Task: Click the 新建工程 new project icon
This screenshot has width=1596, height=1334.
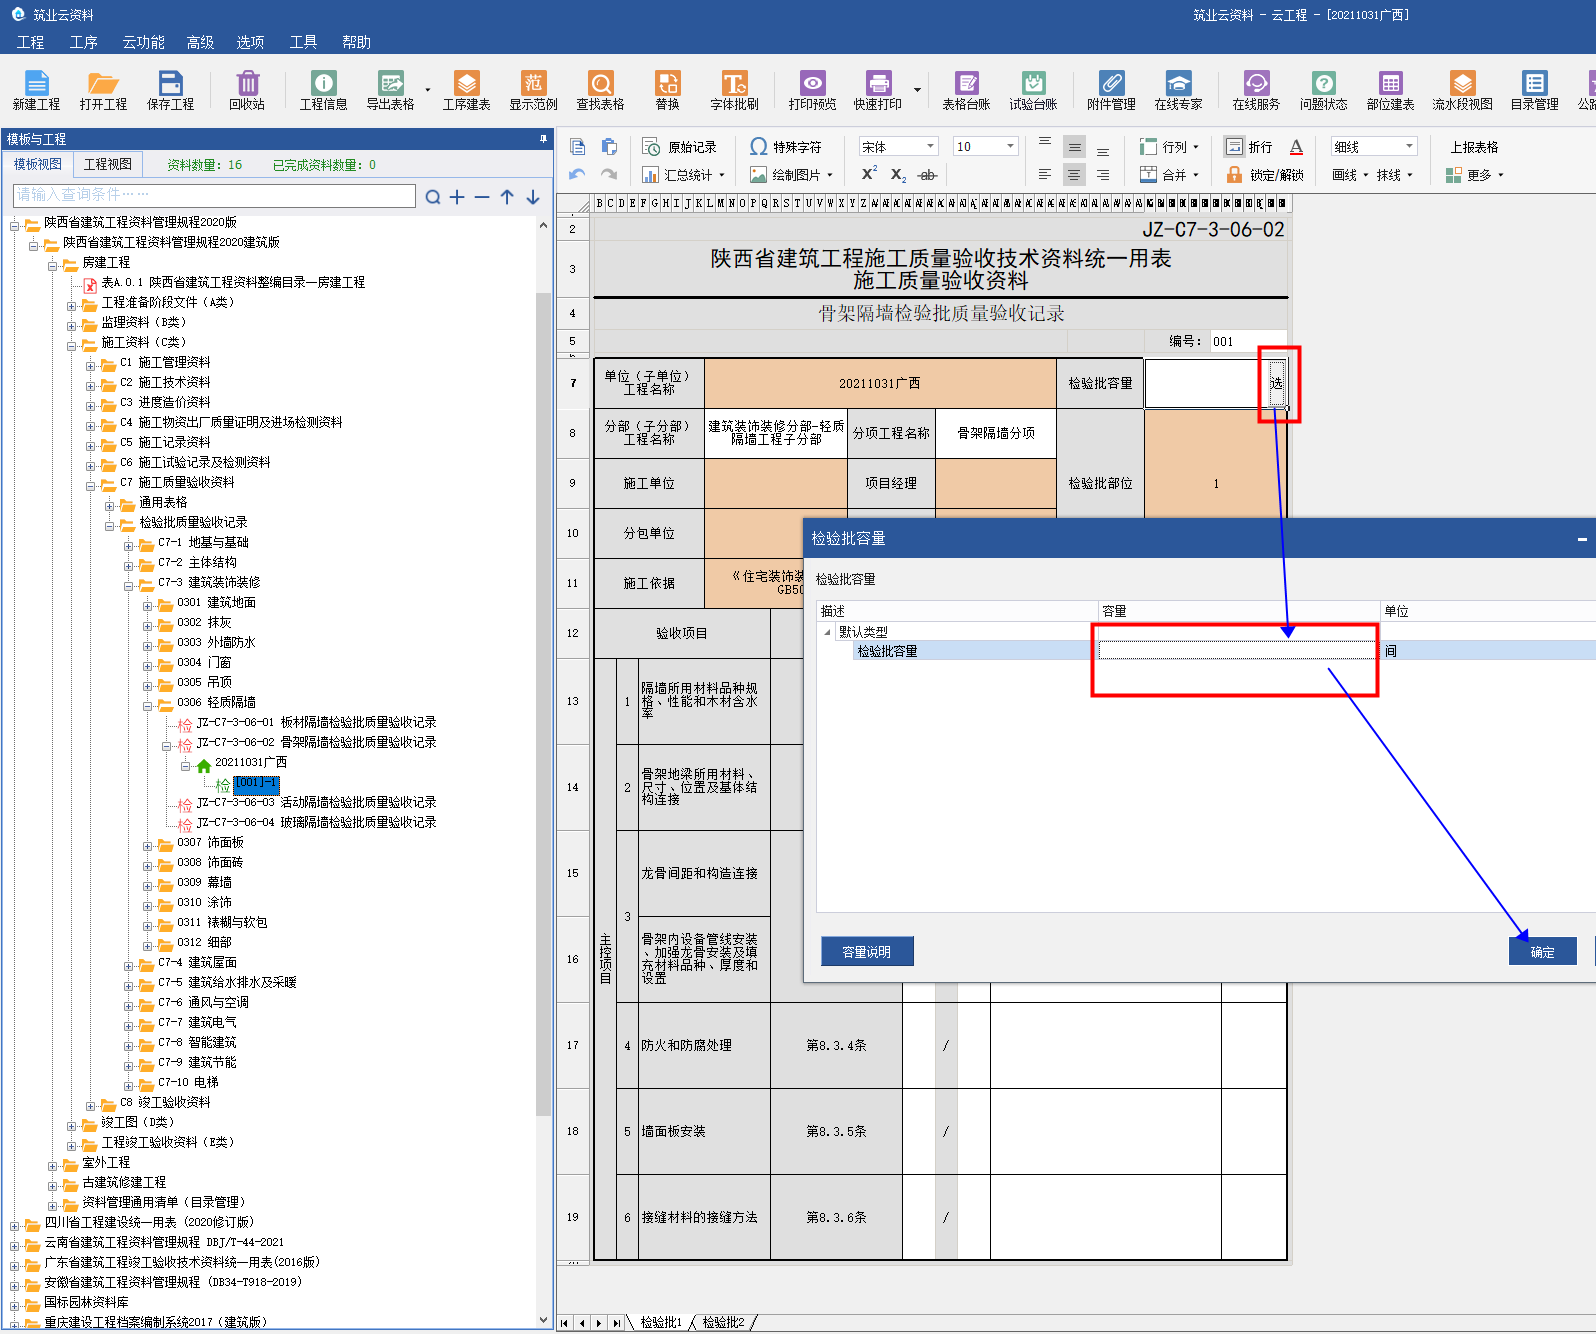Action: coord(36,90)
